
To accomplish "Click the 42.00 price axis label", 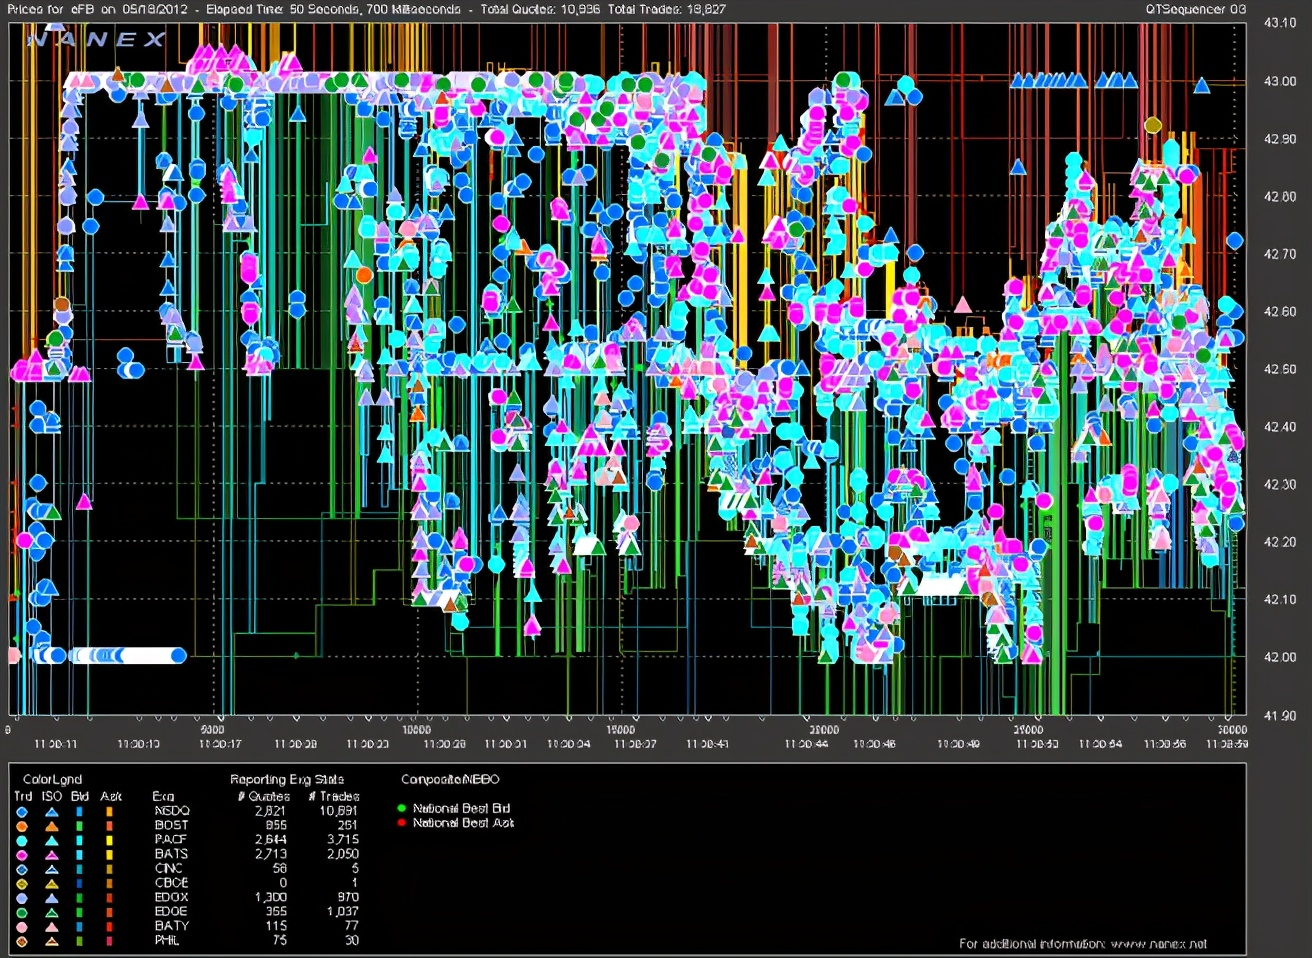I will (1280, 657).
